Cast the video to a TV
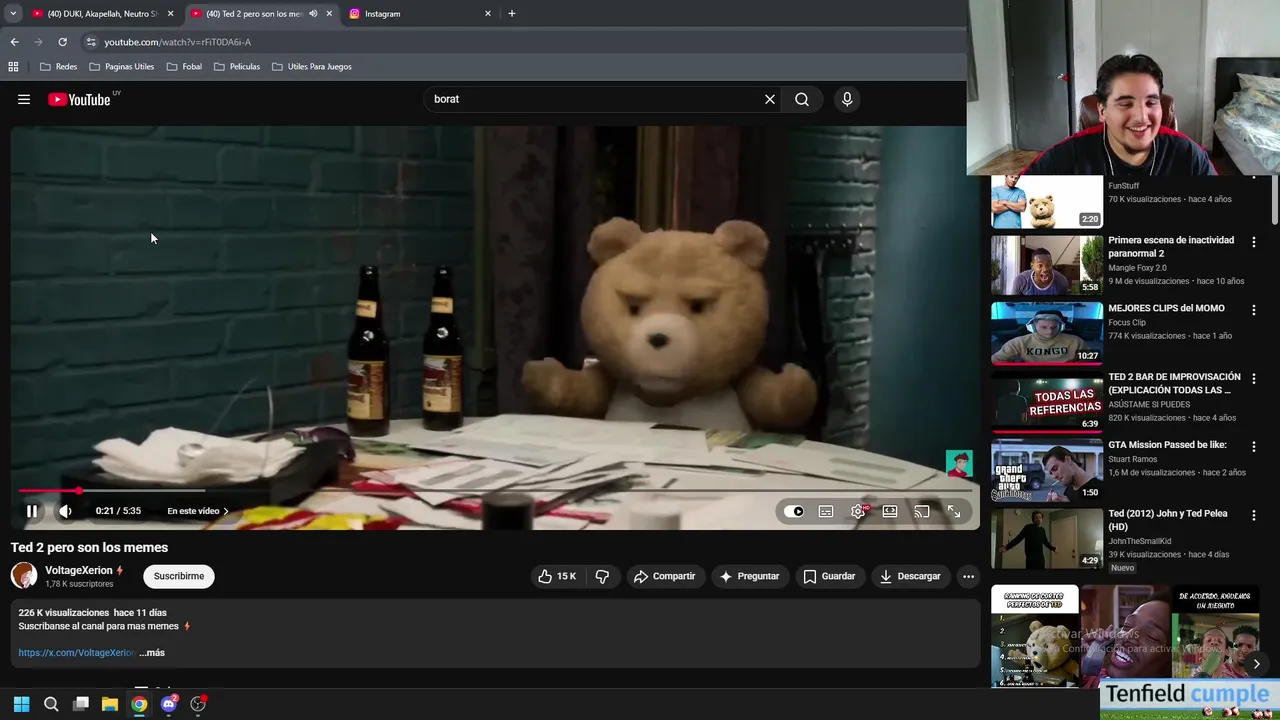The height and width of the screenshot is (720, 1280). coord(922,511)
